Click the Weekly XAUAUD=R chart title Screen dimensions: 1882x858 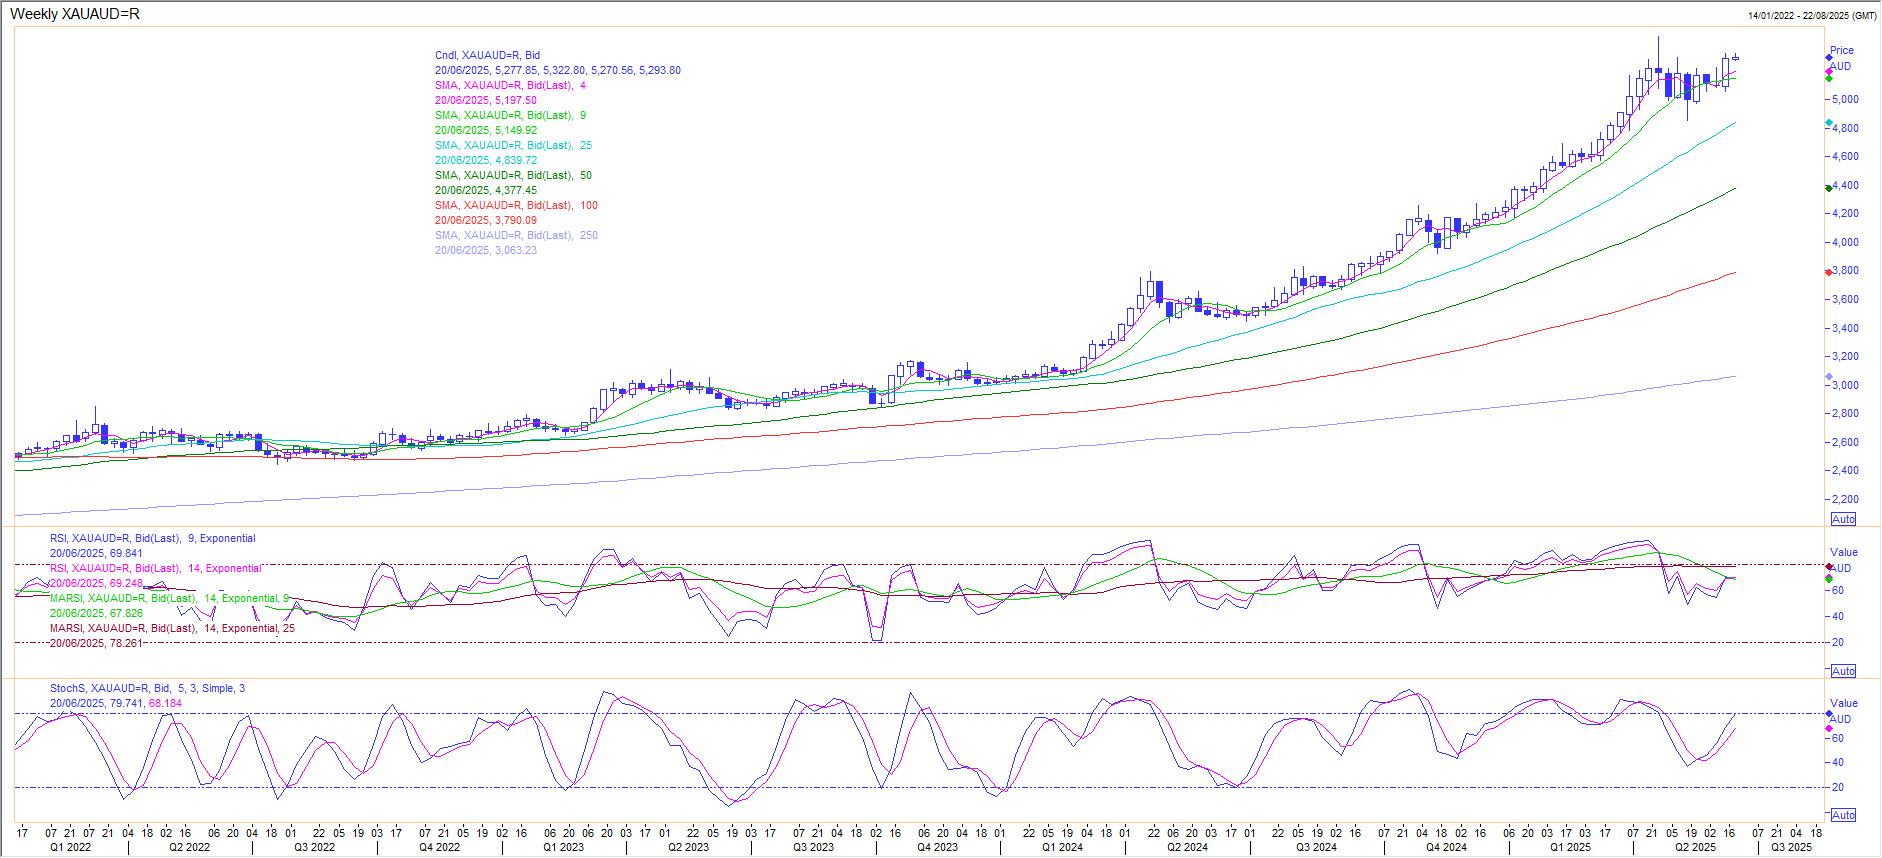pos(75,14)
